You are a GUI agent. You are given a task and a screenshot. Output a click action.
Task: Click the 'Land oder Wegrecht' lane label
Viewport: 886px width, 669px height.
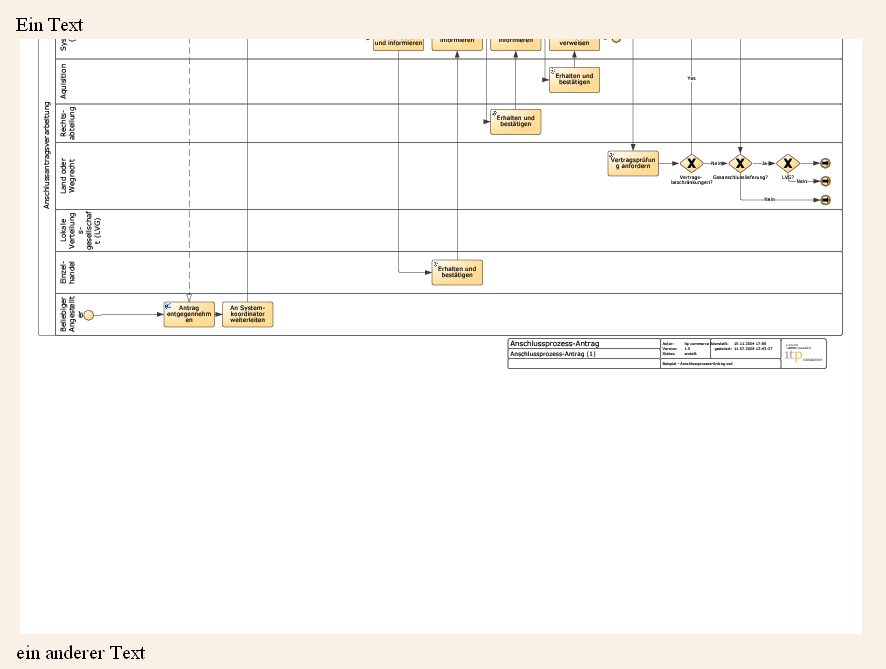coord(67,176)
